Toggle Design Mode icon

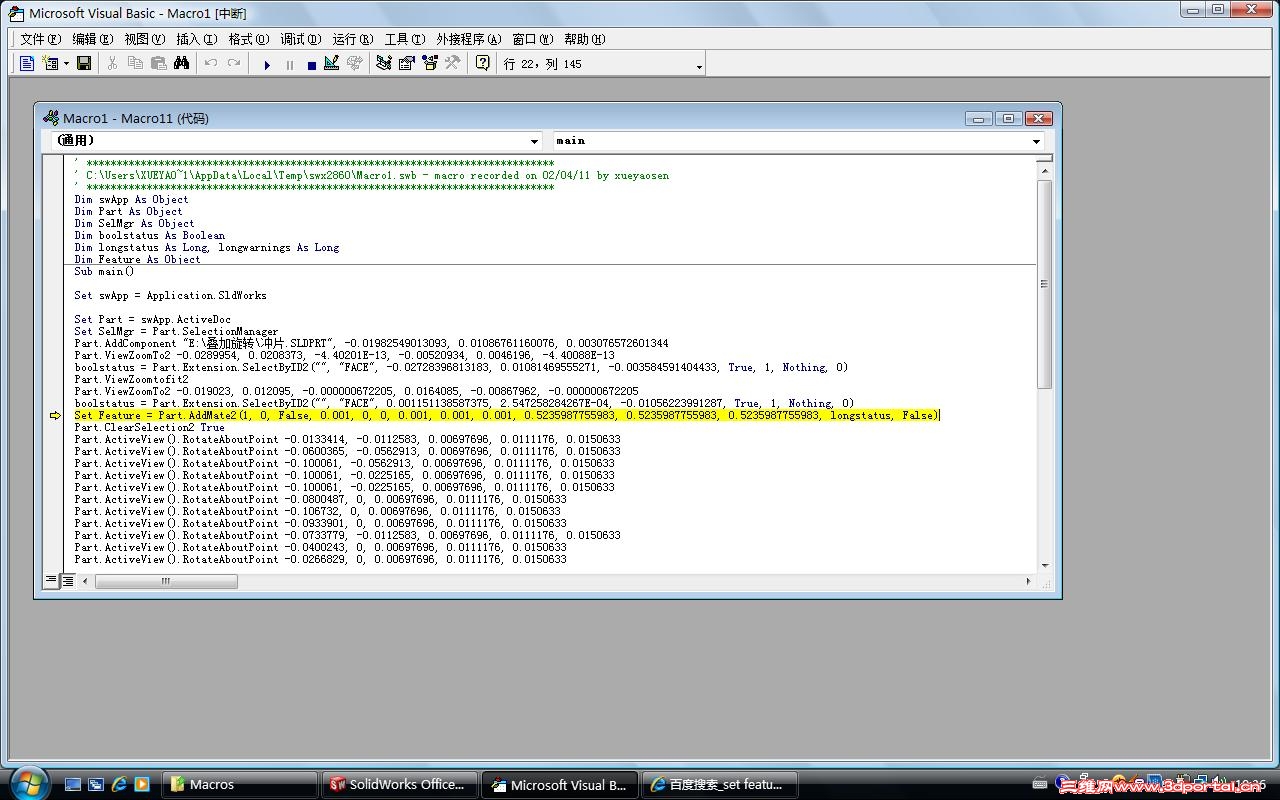[x=331, y=63]
